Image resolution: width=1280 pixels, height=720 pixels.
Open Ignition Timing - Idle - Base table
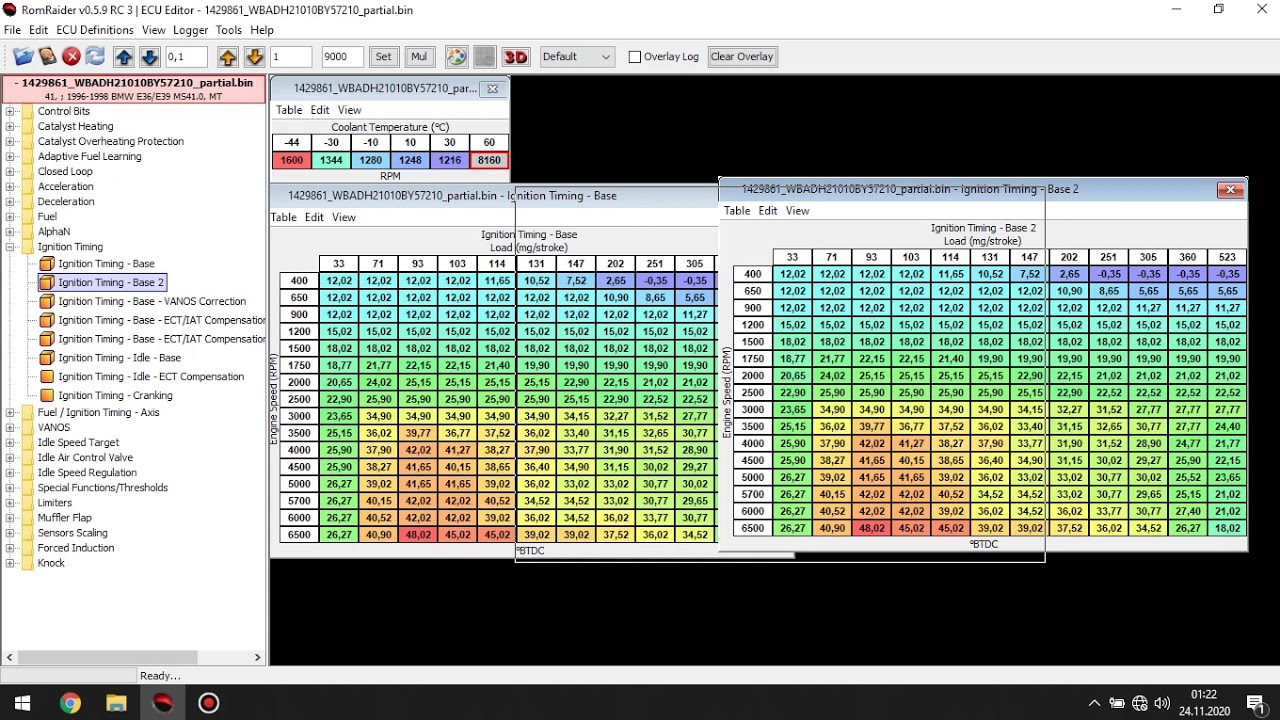click(119, 358)
